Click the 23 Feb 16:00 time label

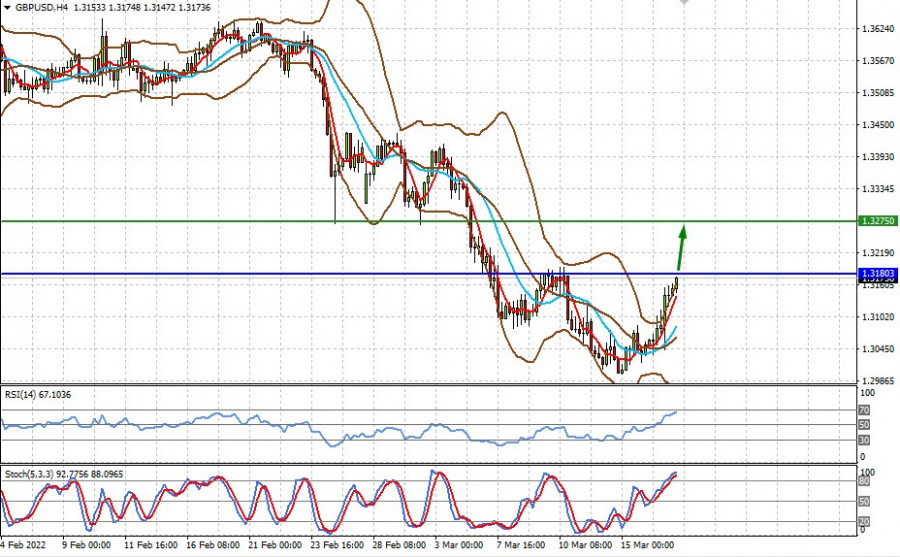point(337,544)
